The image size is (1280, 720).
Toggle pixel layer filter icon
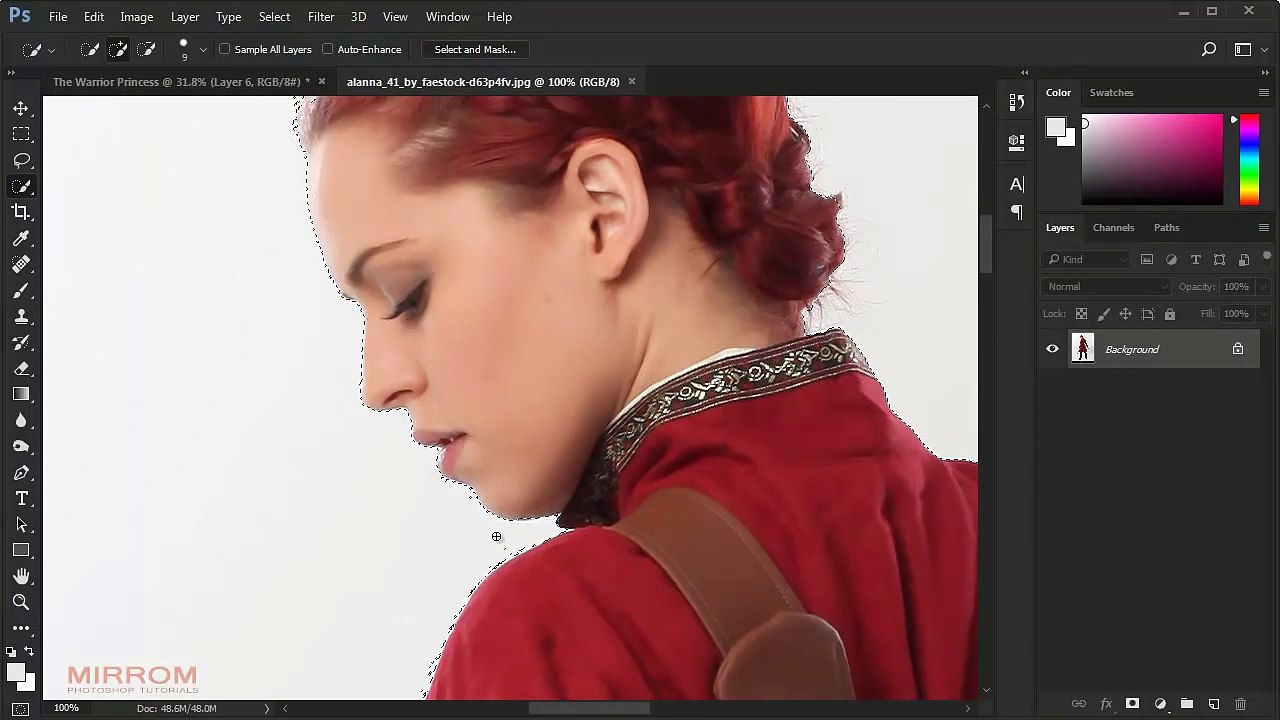(x=1147, y=260)
